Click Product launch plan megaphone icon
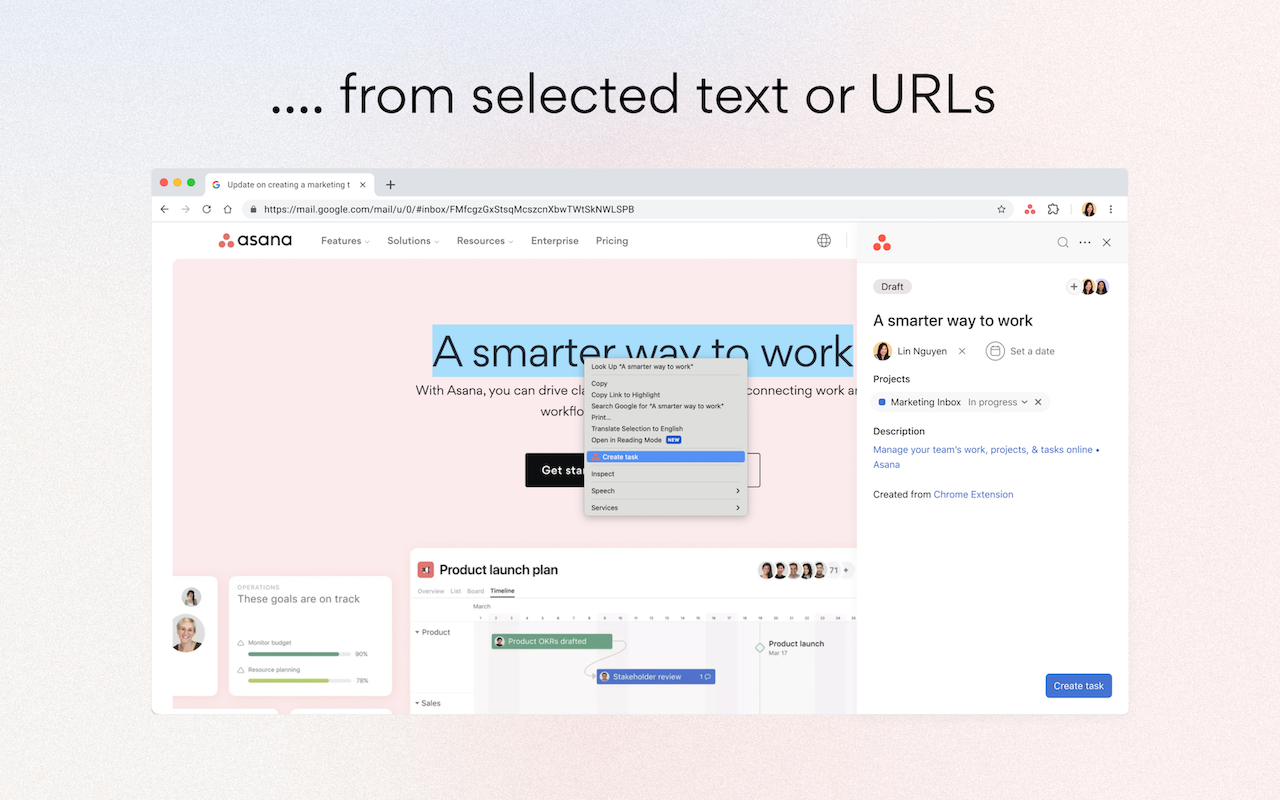This screenshot has height=800, width=1280. (x=426, y=570)
